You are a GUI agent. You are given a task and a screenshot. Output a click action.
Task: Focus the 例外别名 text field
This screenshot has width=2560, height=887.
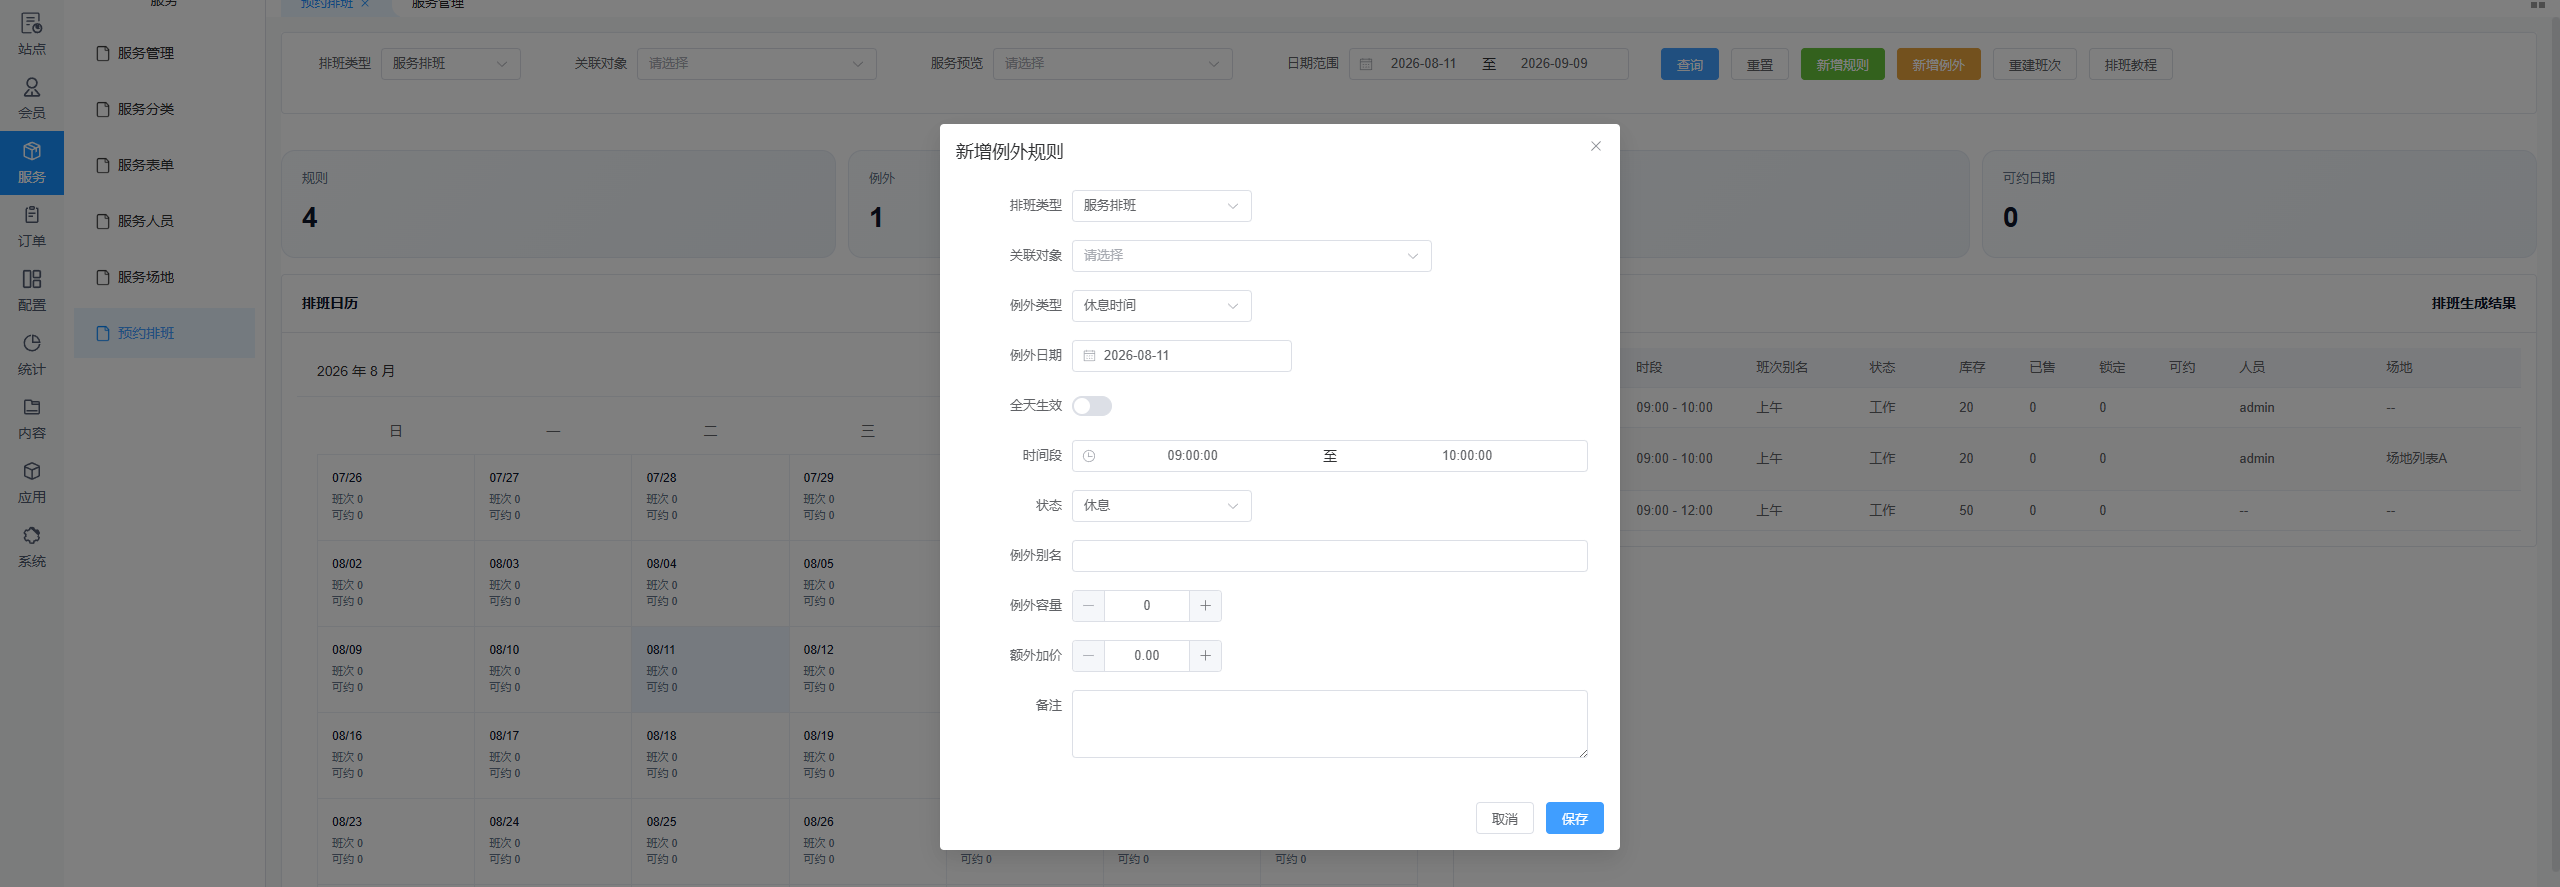click(x=1329, y=556)
